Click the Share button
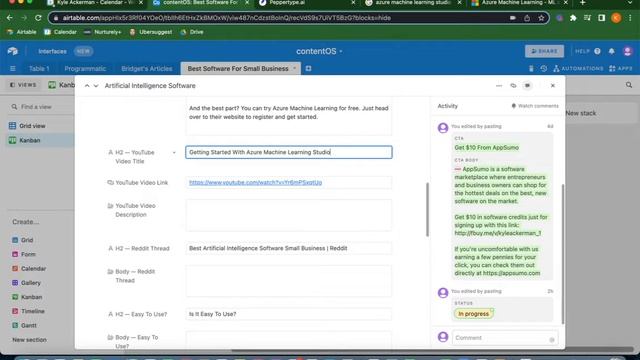This screenshot has width=640, height=360. 544,51
